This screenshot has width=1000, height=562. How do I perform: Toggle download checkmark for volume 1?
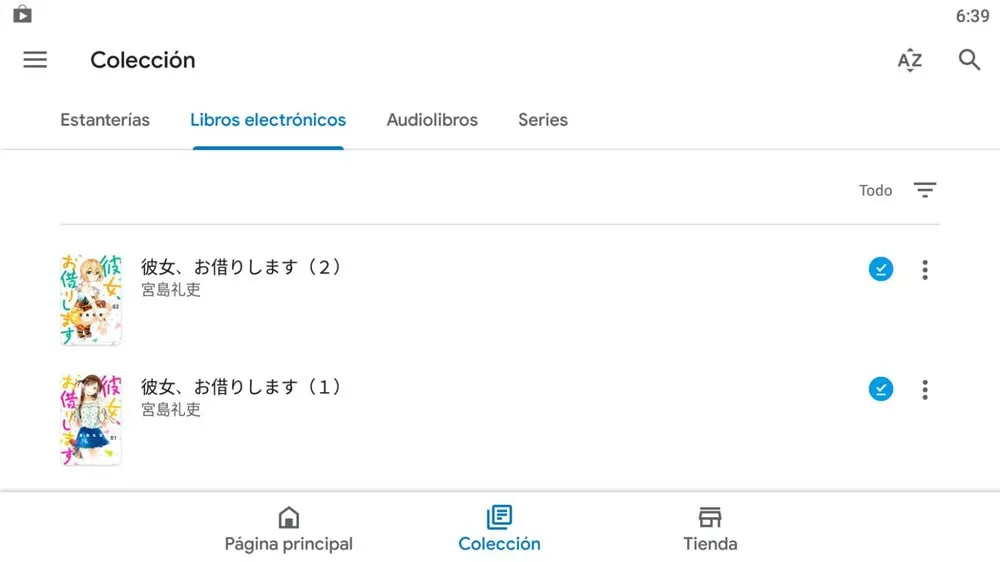(880, 389)
